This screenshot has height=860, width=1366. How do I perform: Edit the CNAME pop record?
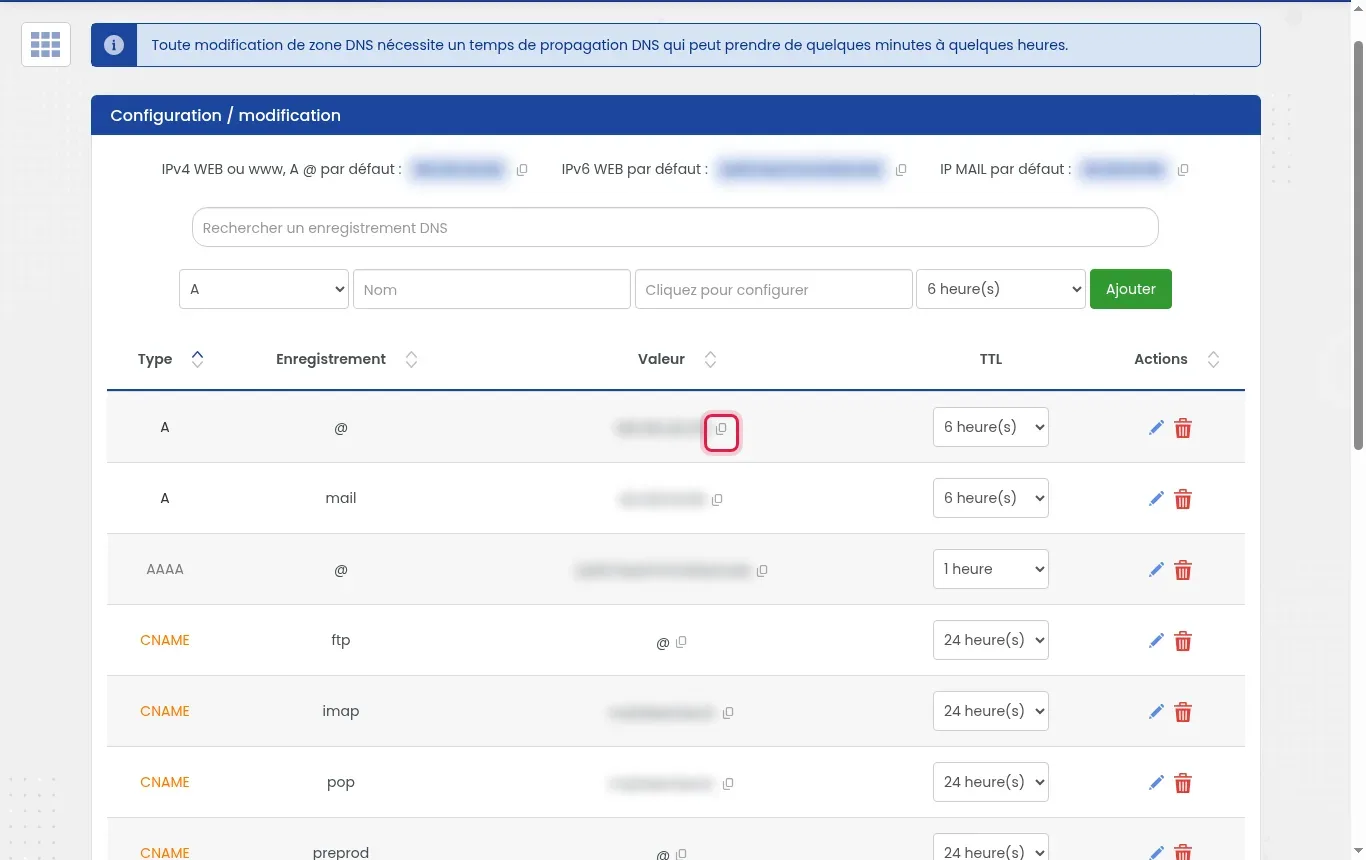pyautogui.click(x=1156, y=783)
